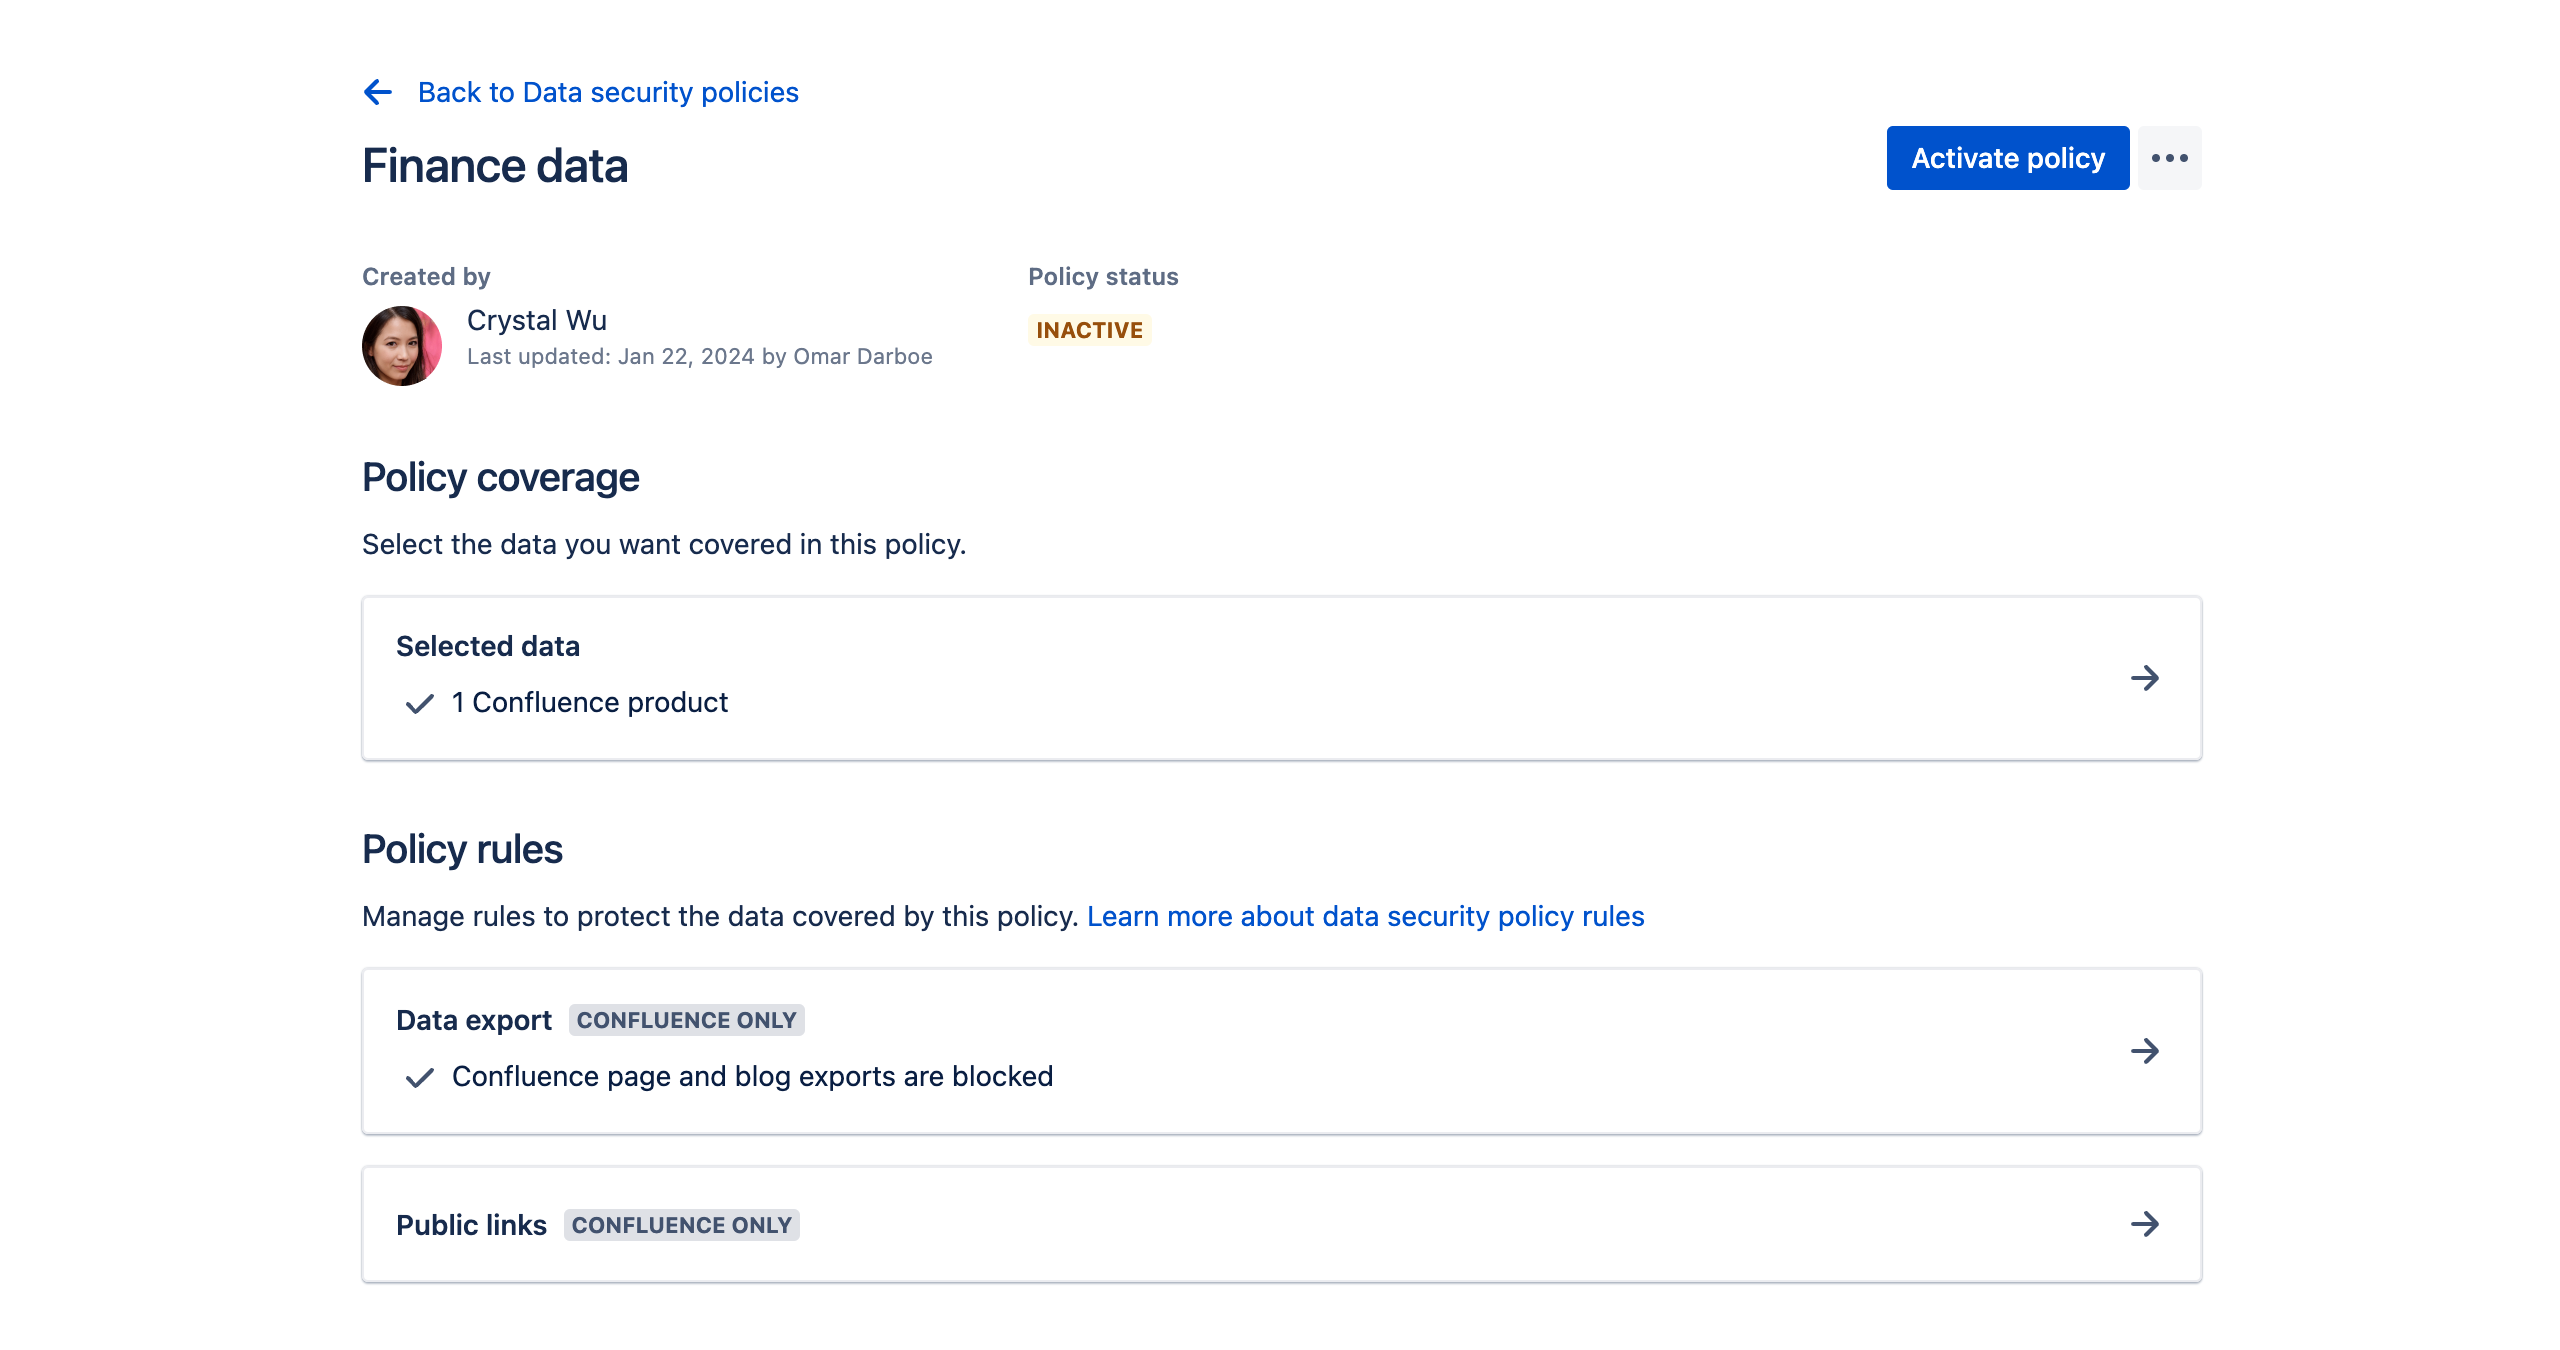Click the CONFLUENCE ONLY badge on Data export
The image size is (2560, 1350).
[686, 1020]
